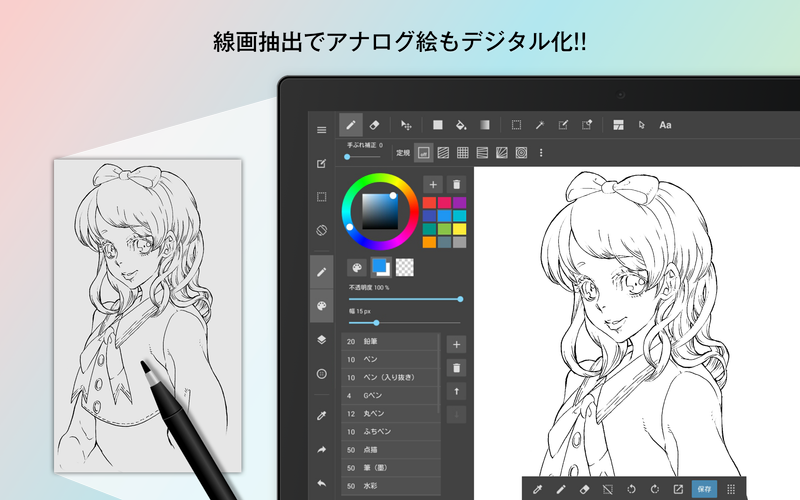Choose the move tool

pos(406,125)
